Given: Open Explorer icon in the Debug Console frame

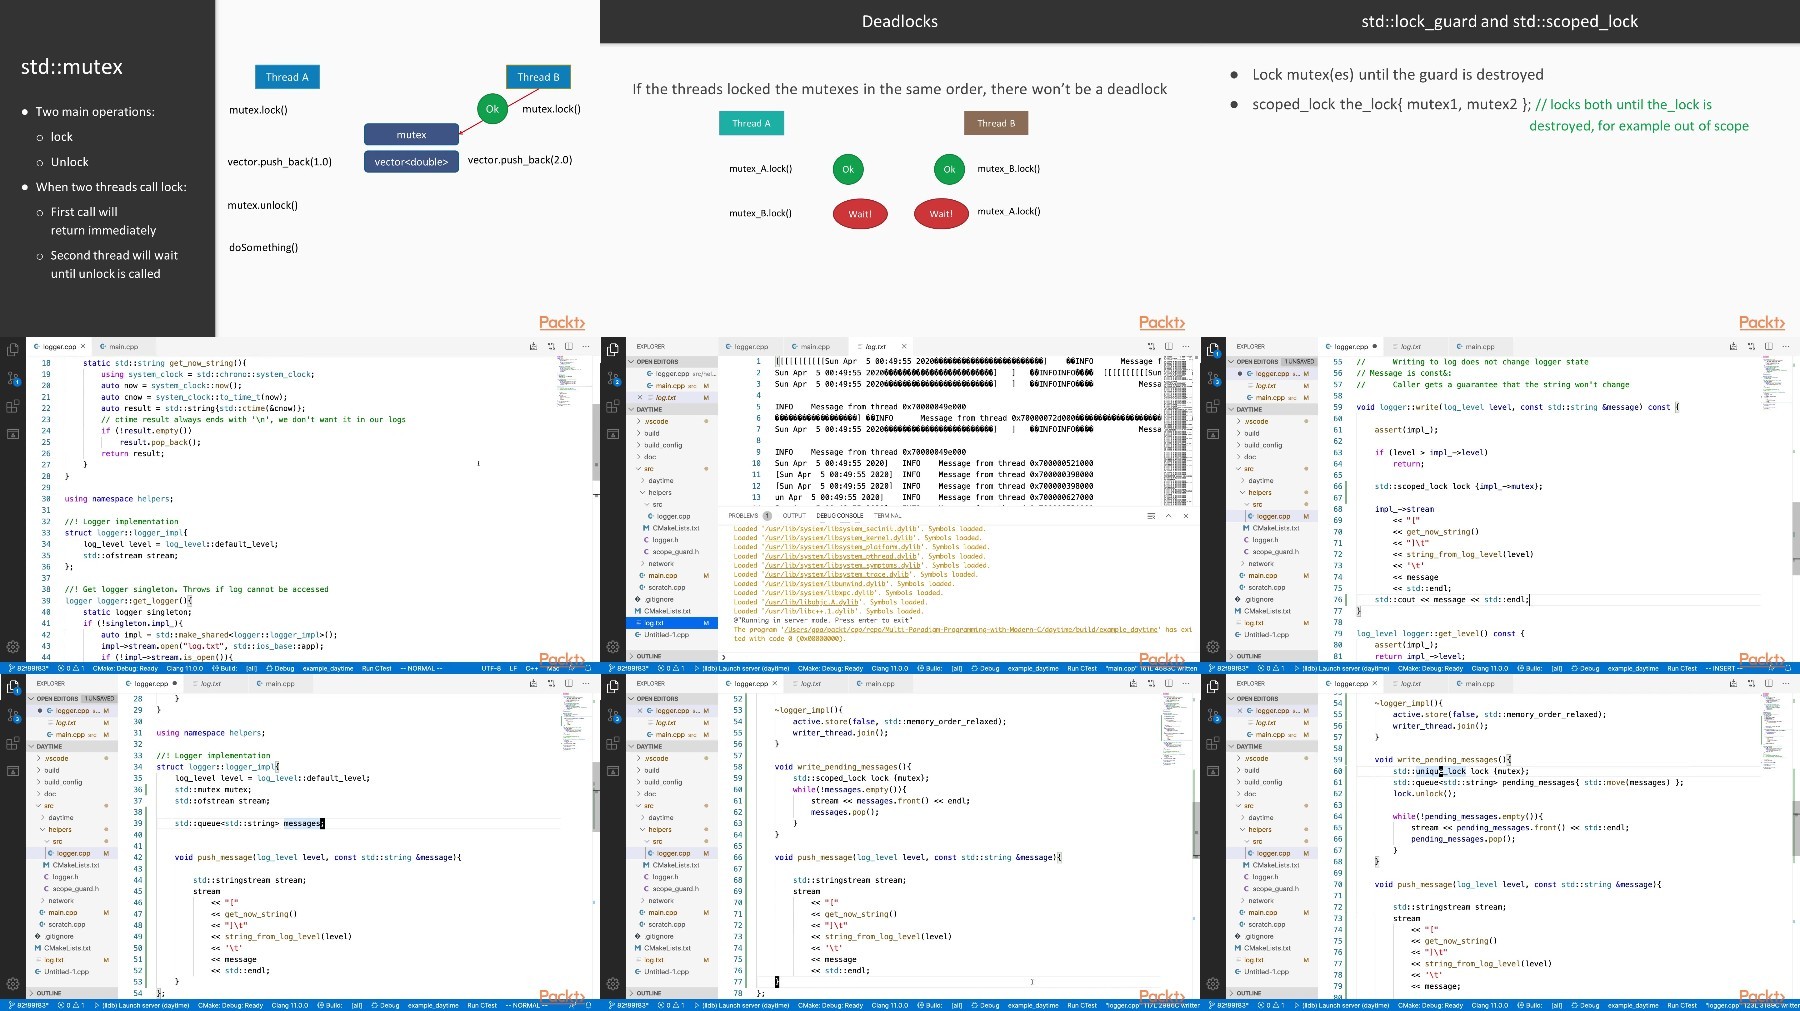Looking at the screenshot, I should coord(613,350).
